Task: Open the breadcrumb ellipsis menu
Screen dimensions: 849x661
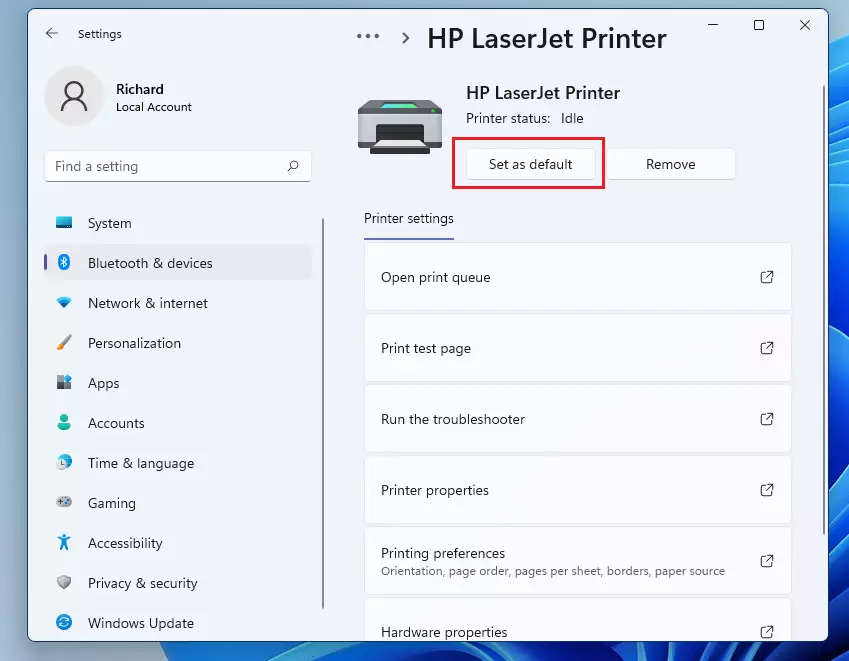Action: point(368,37)
